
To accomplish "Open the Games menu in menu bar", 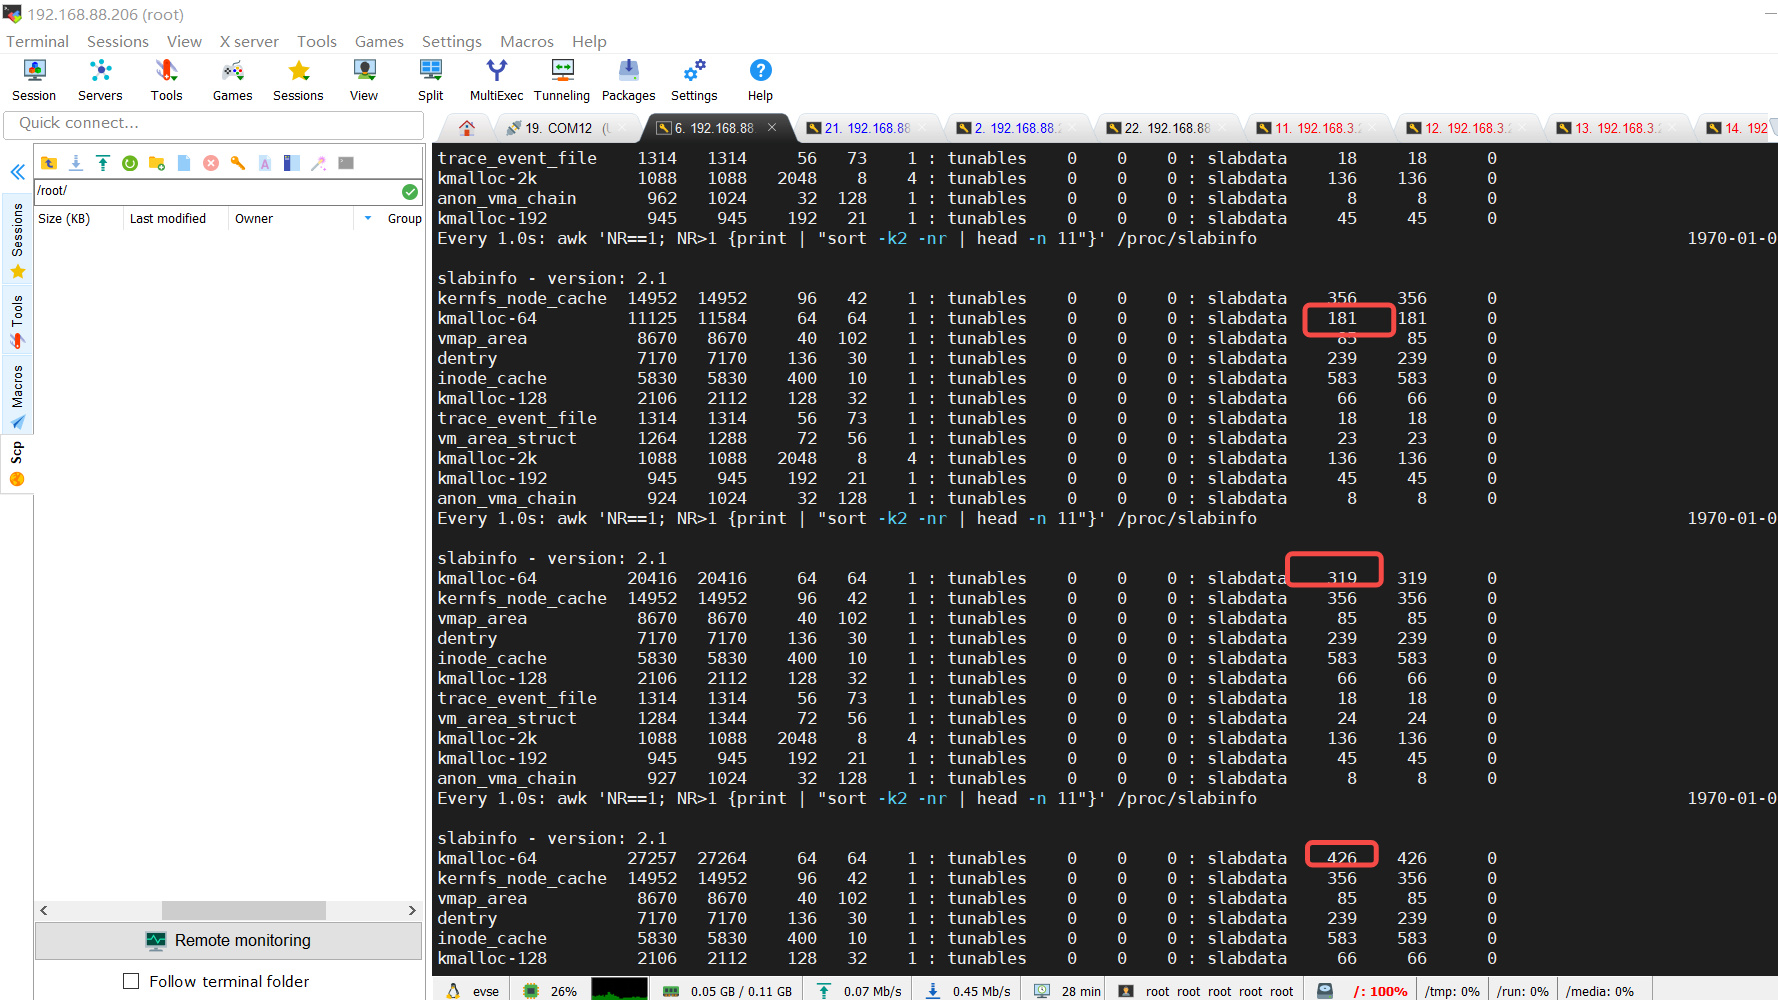I will [379, 41].
